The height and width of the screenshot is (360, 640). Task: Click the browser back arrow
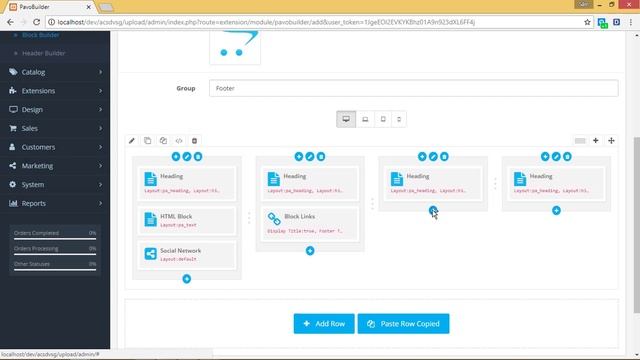tap(10, 22)
